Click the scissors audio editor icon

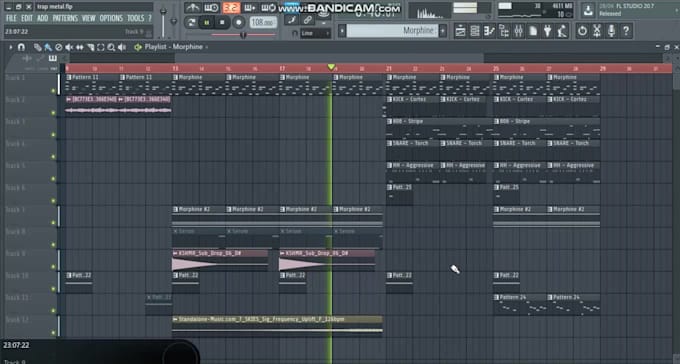pos(597,31)
